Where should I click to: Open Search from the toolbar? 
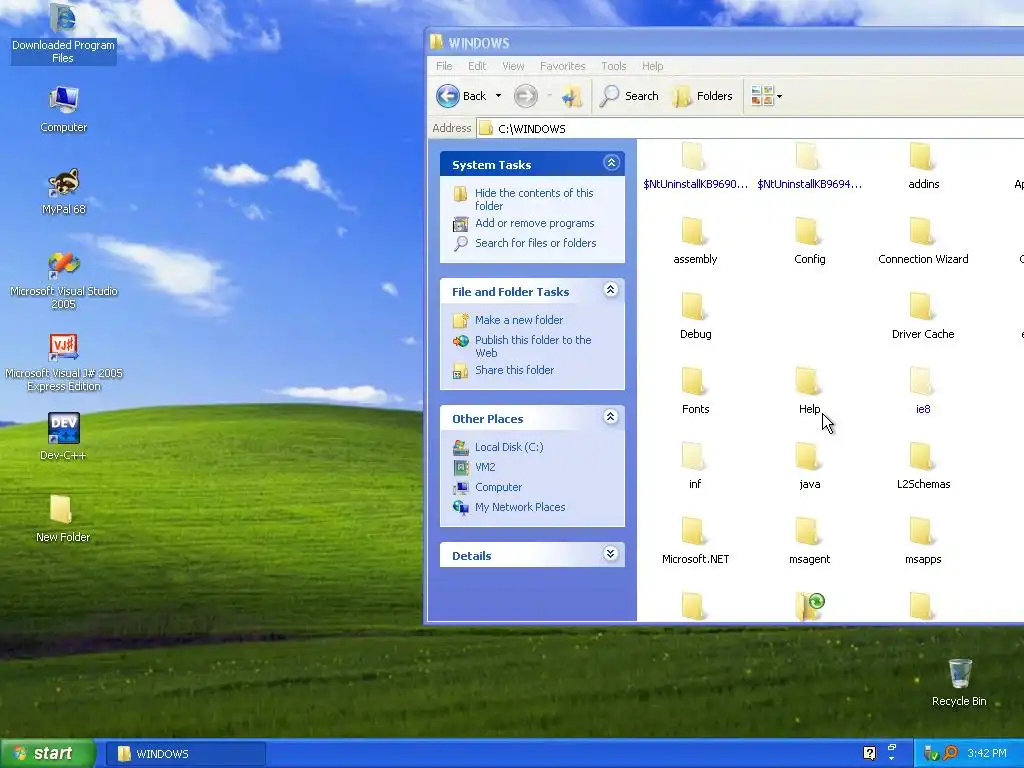[x=630, y=96]
